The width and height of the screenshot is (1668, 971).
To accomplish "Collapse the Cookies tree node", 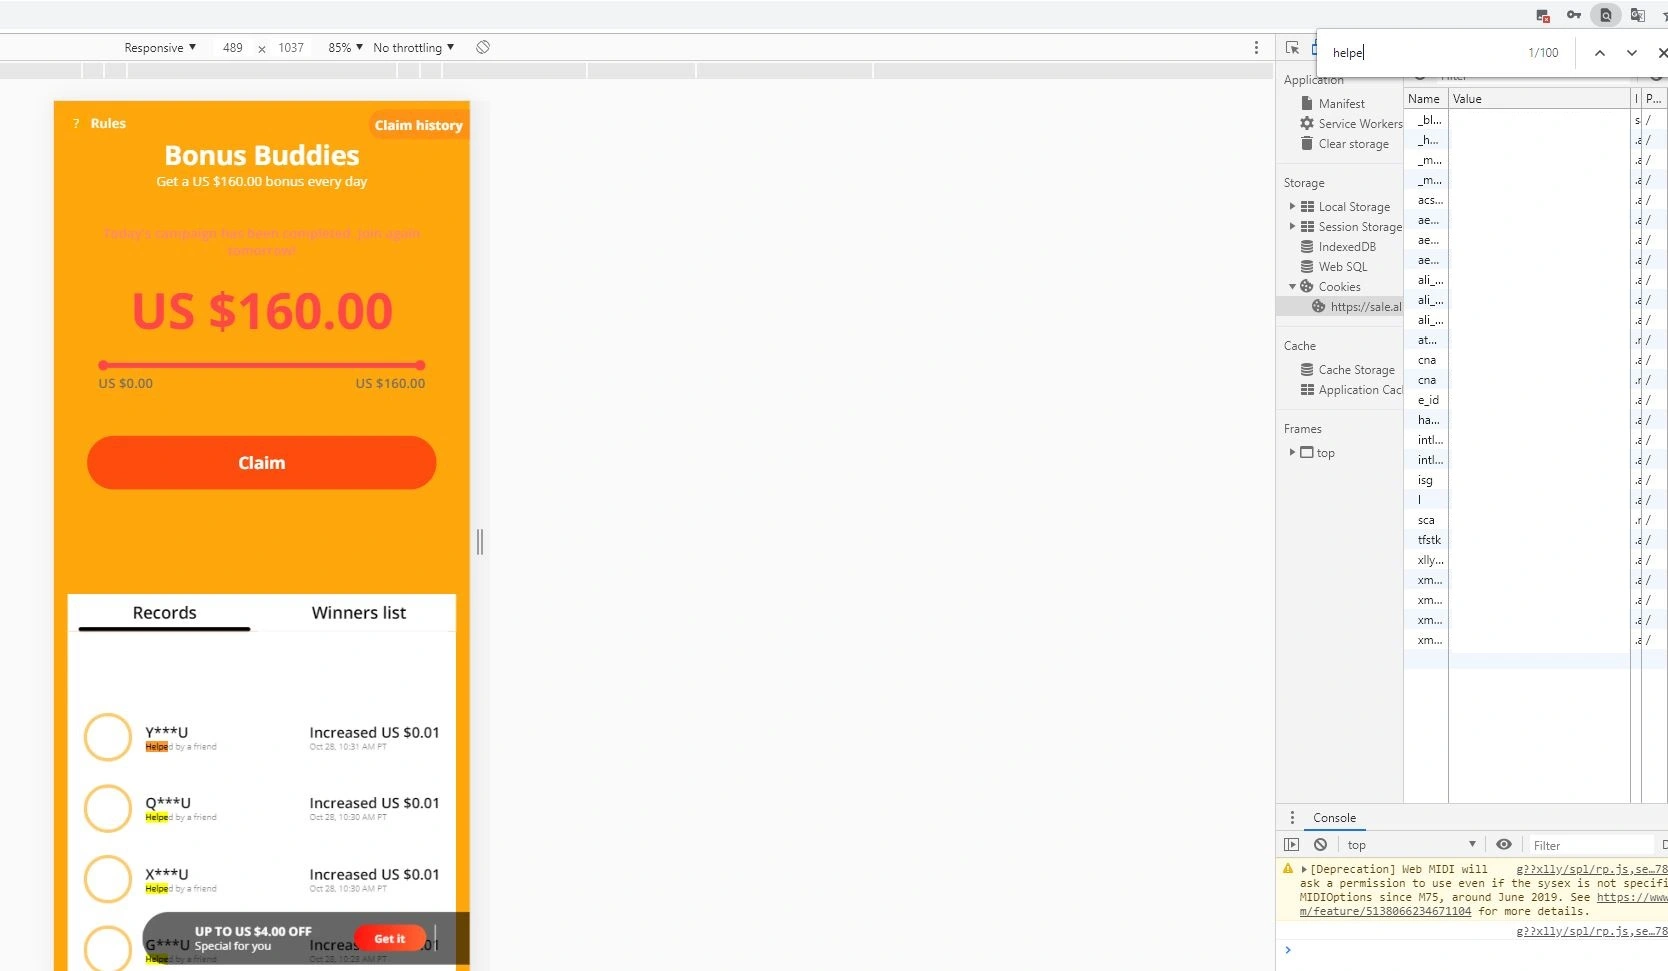I will pos(1292,286).
